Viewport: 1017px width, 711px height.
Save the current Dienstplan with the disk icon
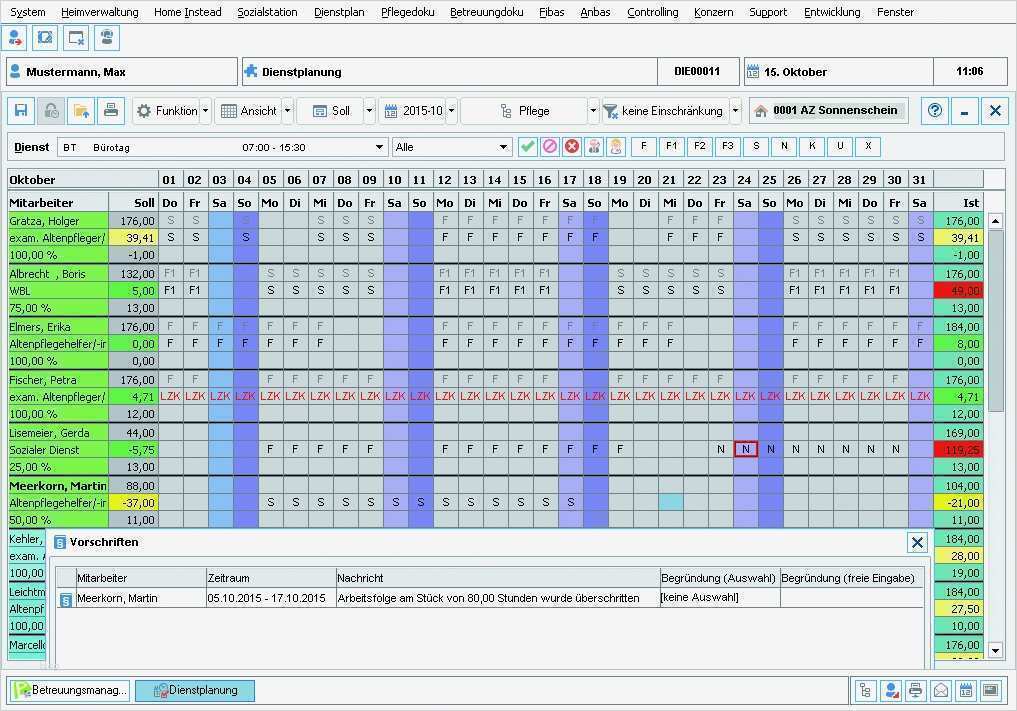click(20, 110)
